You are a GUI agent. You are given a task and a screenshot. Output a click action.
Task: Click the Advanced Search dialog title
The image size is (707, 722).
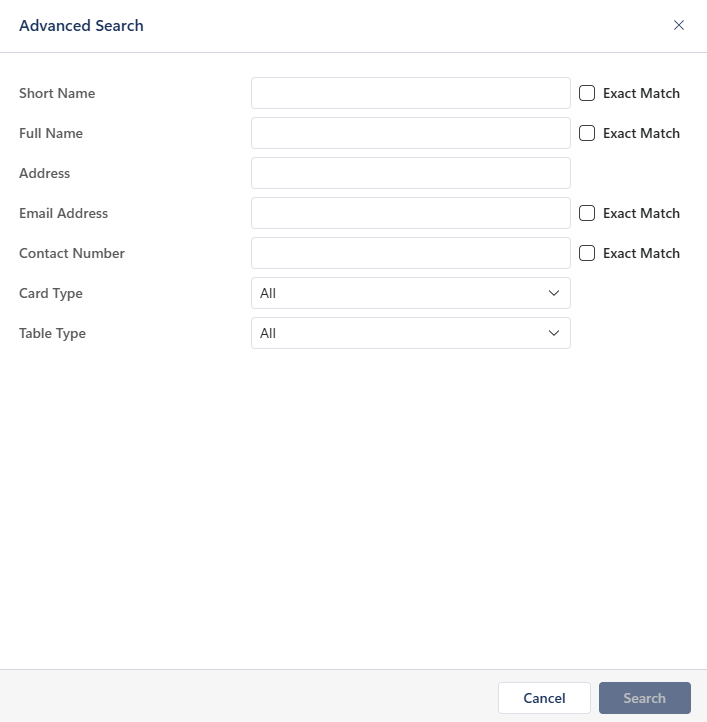pos(81,26)
